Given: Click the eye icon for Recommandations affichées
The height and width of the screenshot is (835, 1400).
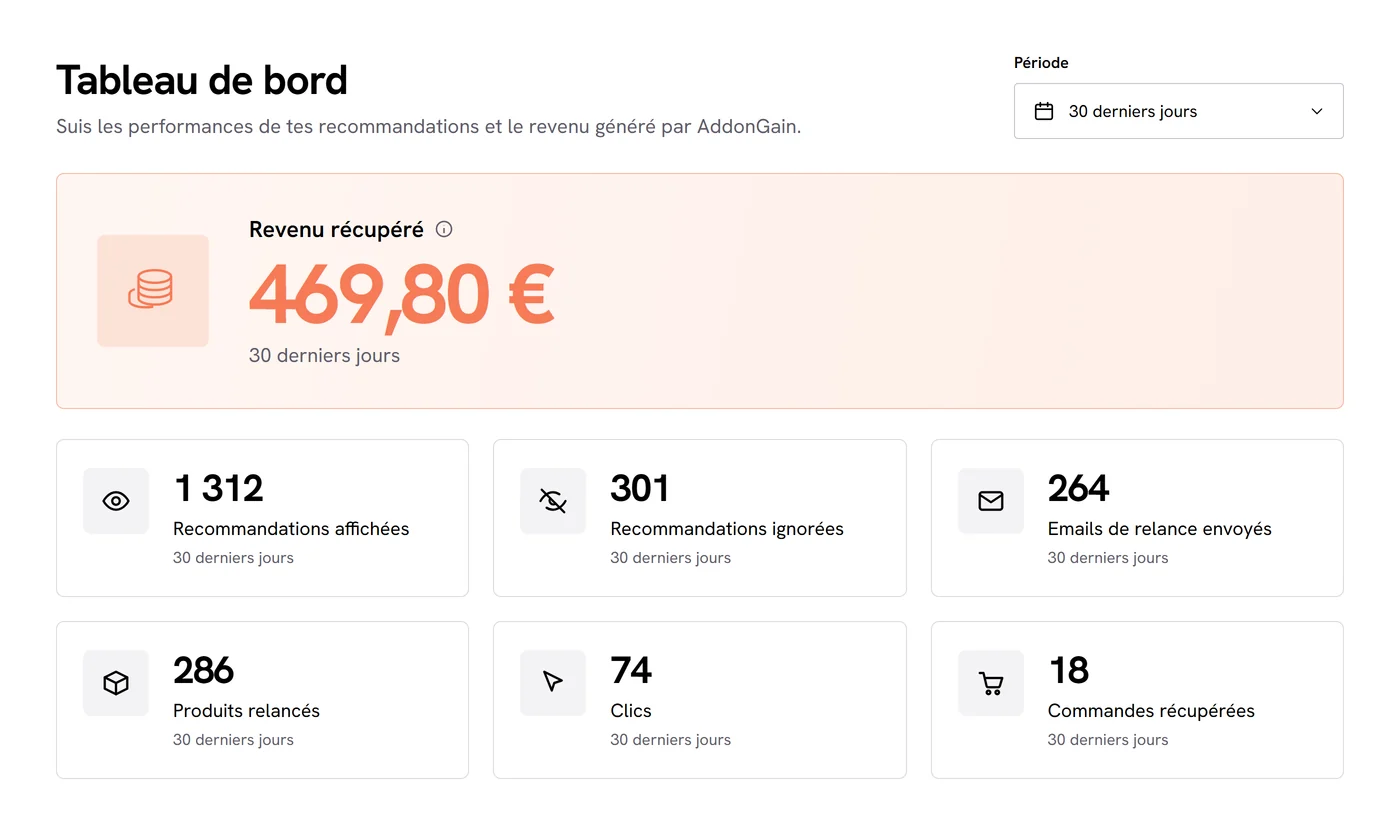Looking at the screenshot, I should click(x=116, y=501).
